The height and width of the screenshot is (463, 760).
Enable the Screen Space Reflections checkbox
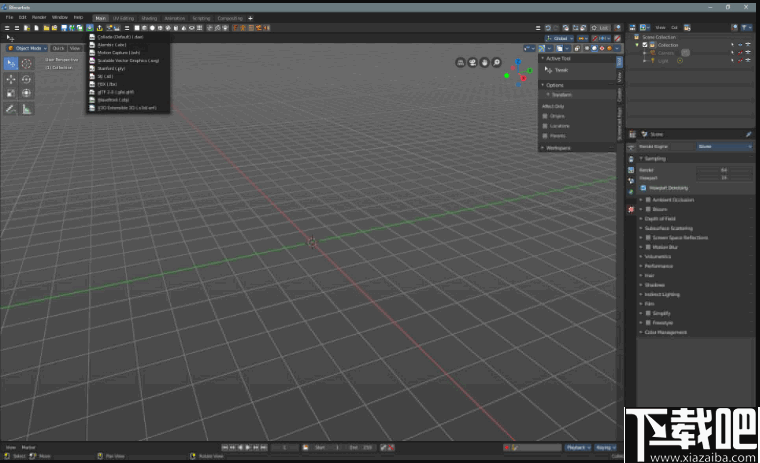pos(648,238)
